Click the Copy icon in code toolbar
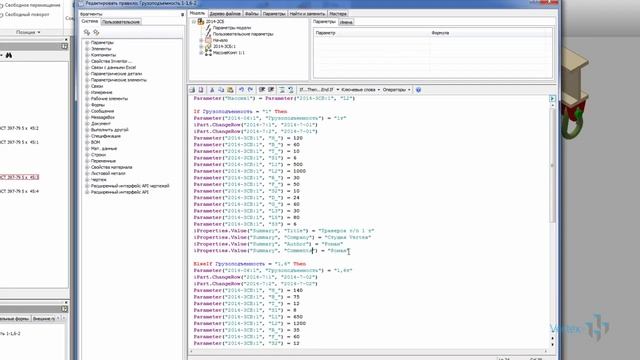 tap(221, 90)
